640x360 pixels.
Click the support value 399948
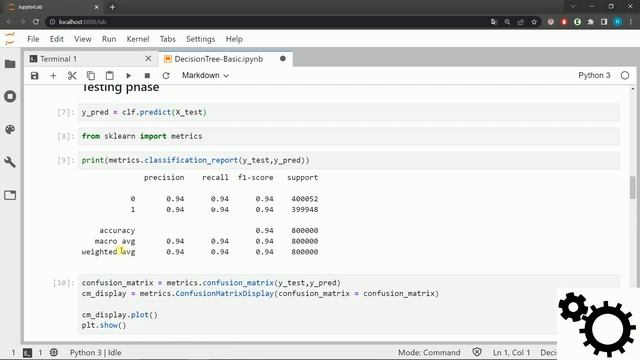(x=304, y=209)
